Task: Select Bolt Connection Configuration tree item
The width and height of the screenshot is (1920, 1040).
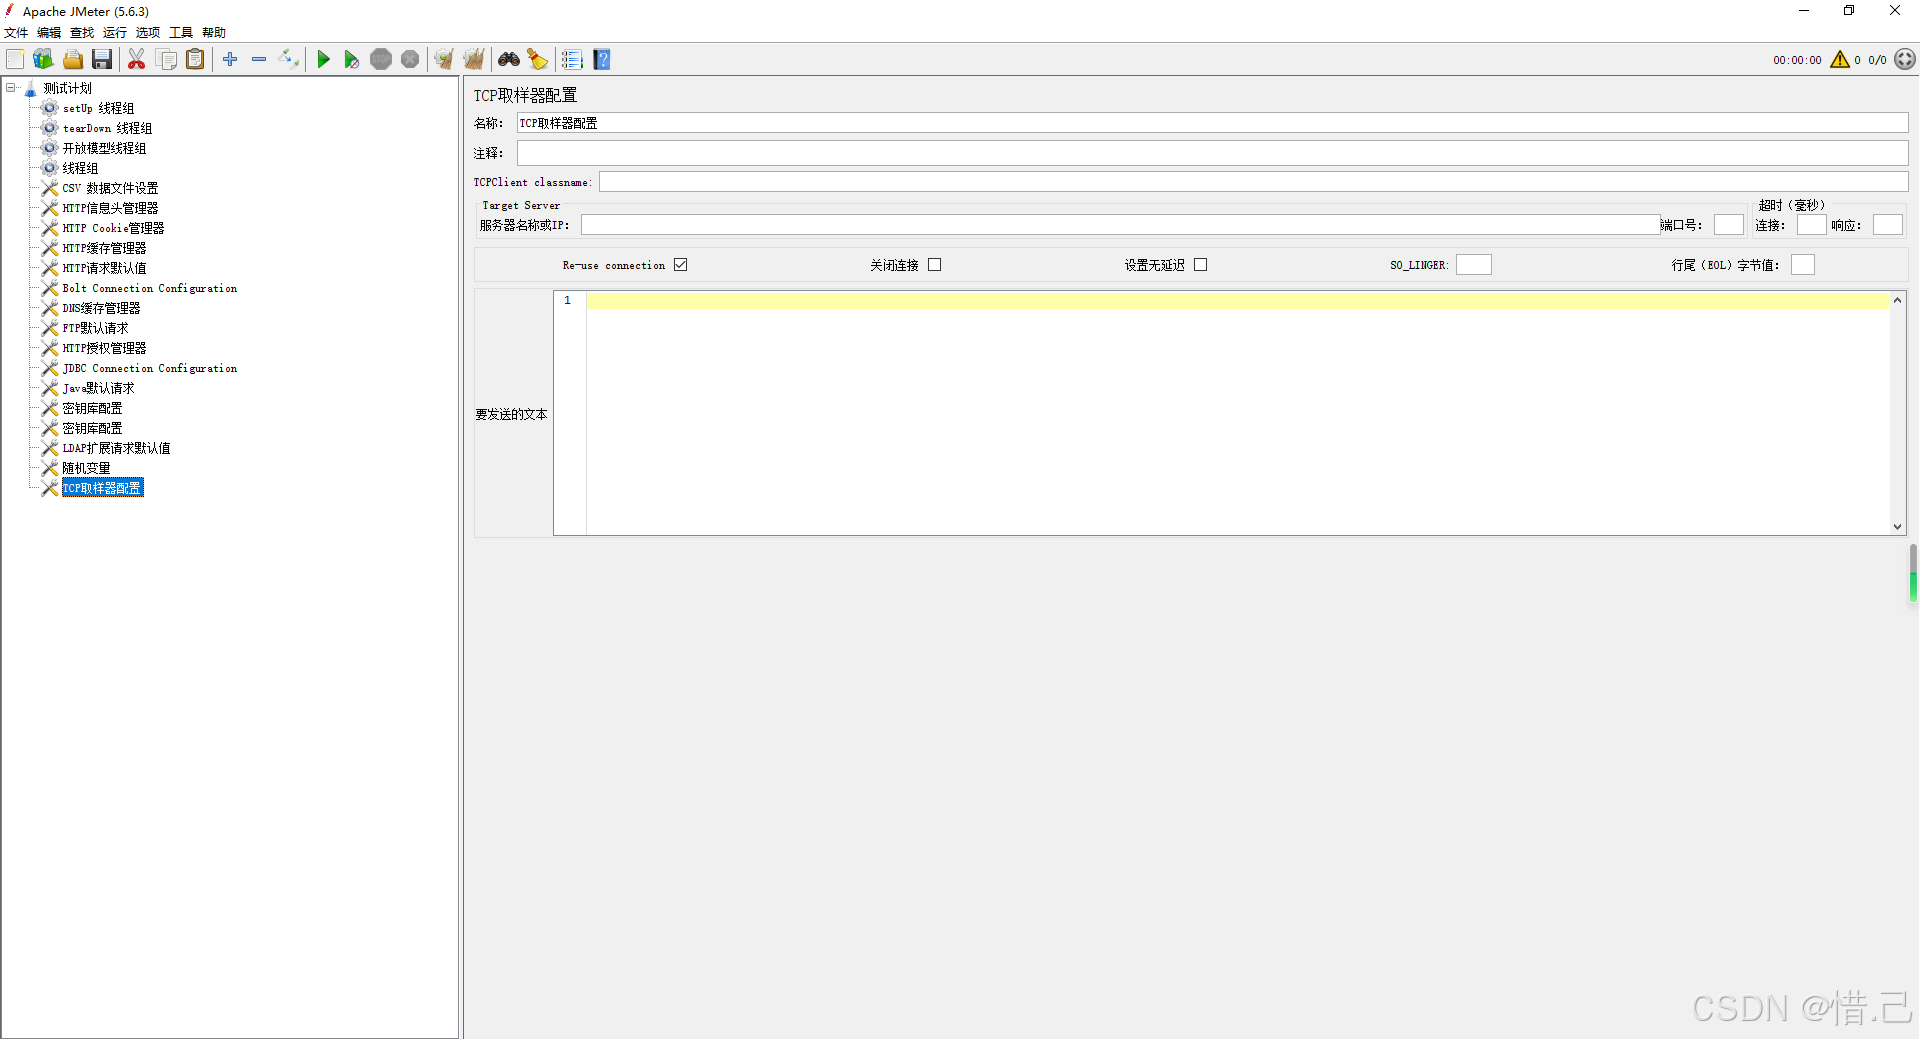Action: click(x=150, y=288)
